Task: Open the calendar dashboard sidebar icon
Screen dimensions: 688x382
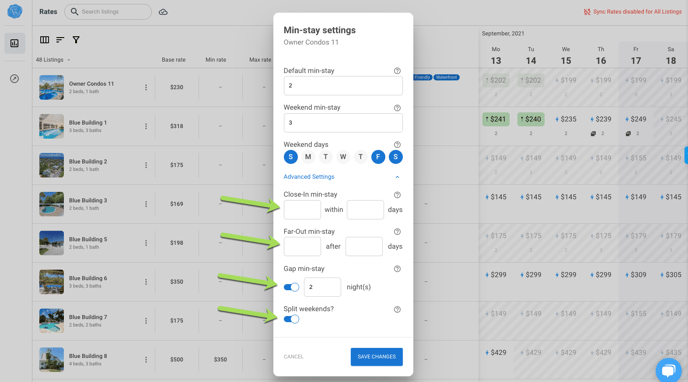Action: 14,43
